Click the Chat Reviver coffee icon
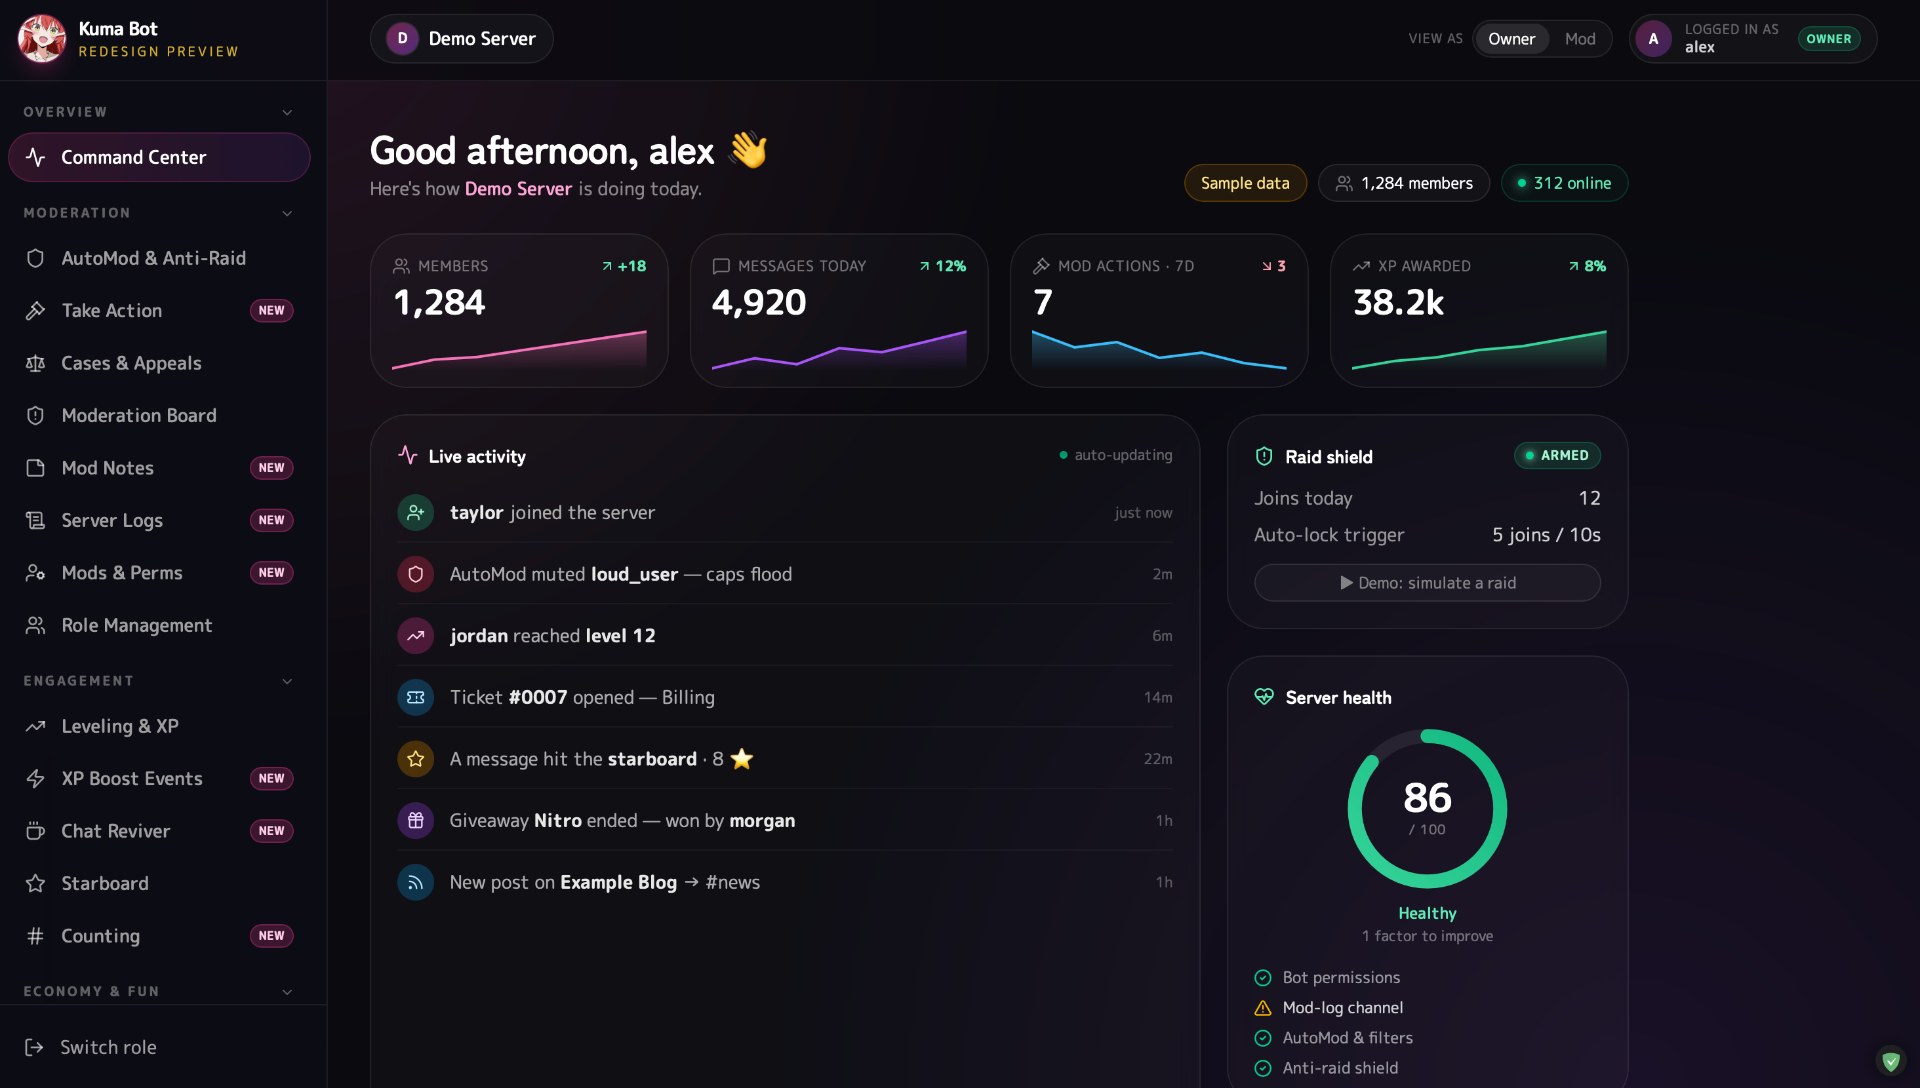The width and height of the screenshot is (1920, 1088). [35, 831]
